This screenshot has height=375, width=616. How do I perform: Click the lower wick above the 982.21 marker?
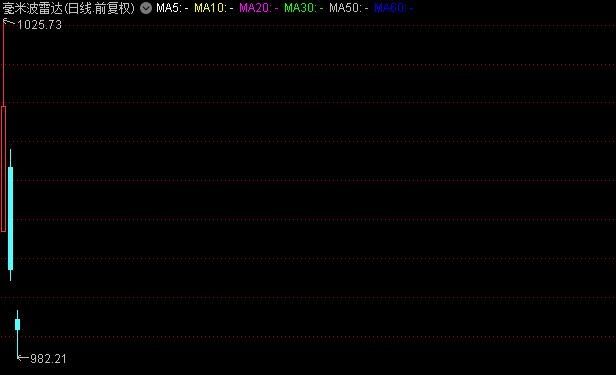coord(18,344)
